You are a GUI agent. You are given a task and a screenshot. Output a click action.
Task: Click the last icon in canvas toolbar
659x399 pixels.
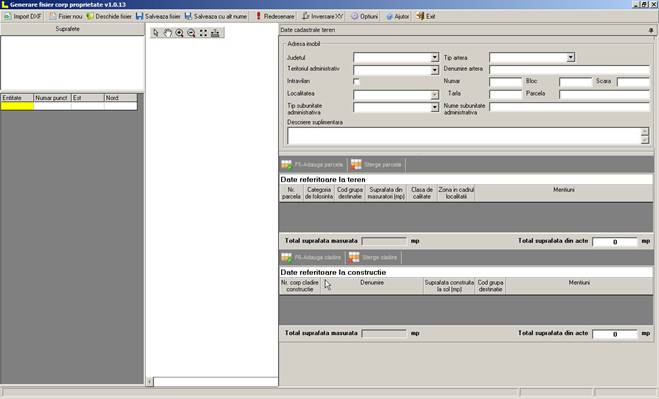coord(215,33)
